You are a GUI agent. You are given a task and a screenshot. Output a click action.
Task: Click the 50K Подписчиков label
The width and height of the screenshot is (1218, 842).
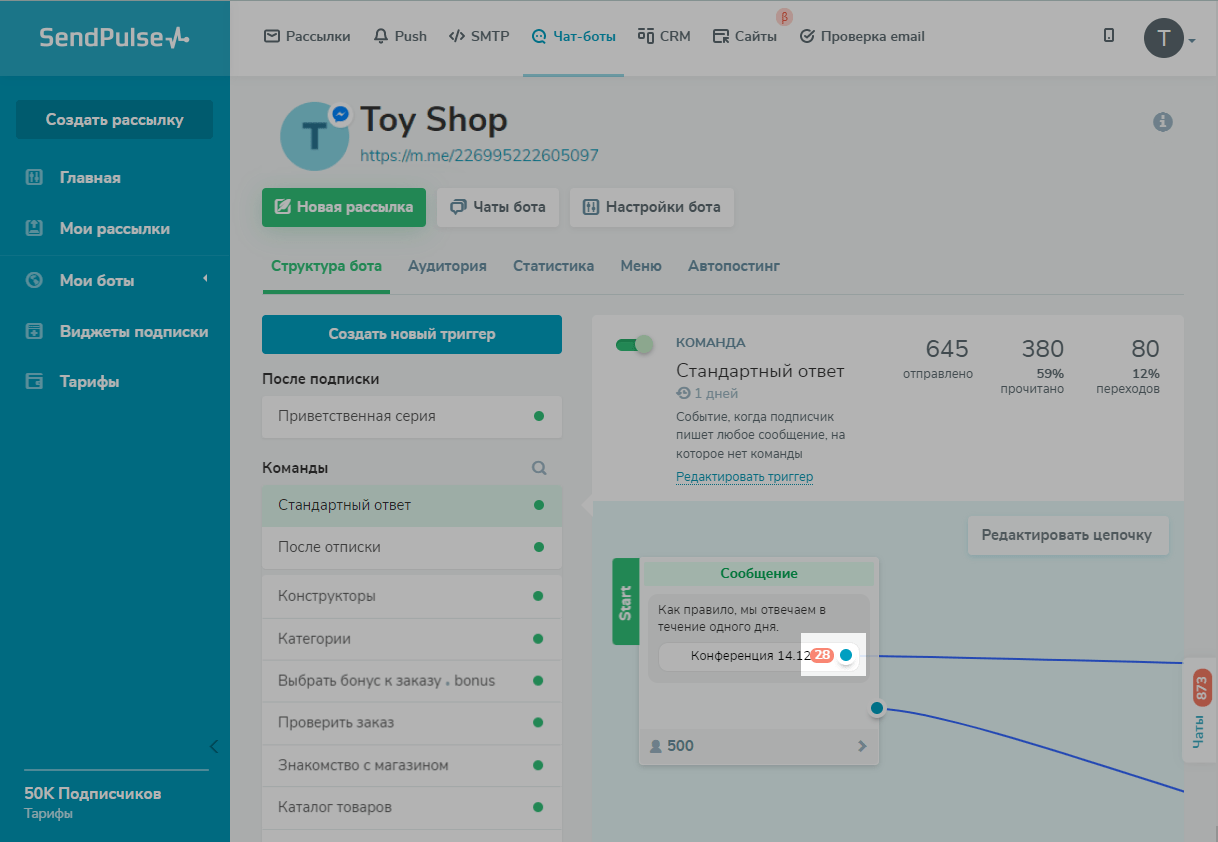(93, 794)
